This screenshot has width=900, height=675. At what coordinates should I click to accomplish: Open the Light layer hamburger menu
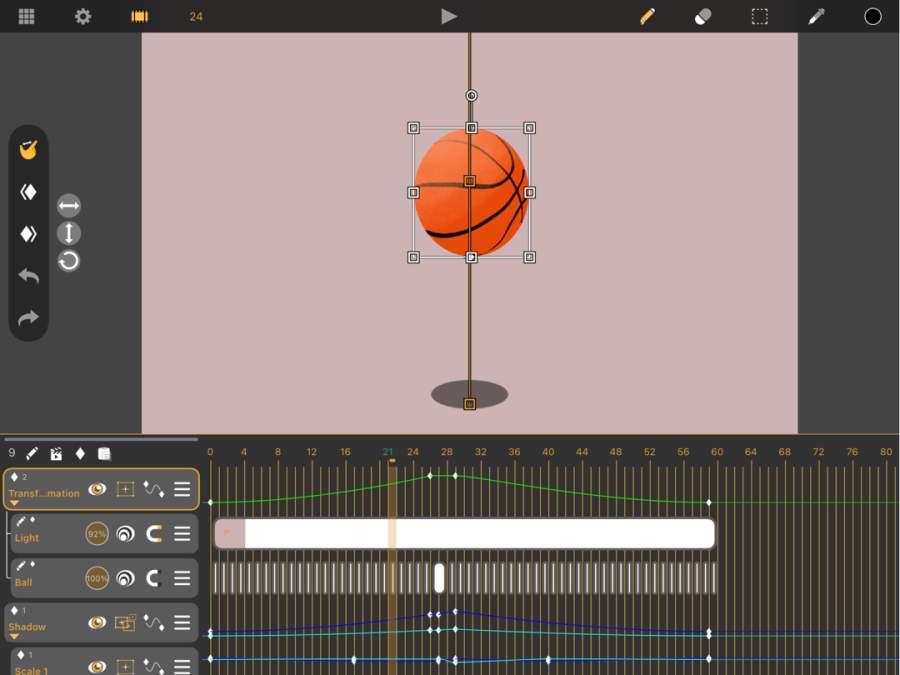(182, 534)
